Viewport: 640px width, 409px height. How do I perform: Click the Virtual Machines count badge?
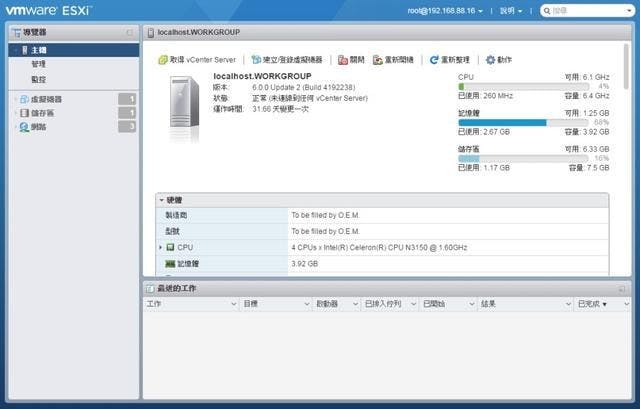point(127,99)
